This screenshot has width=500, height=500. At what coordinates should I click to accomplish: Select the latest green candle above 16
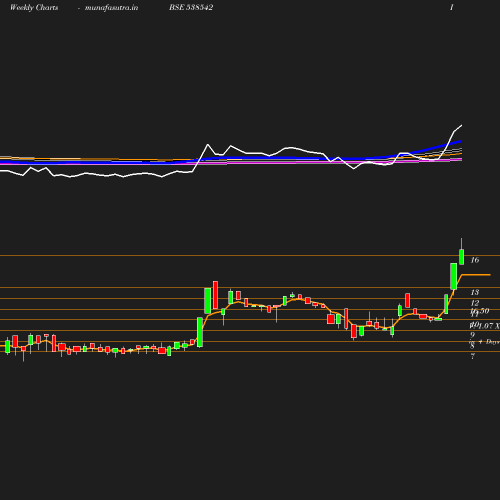click(462, 257)
